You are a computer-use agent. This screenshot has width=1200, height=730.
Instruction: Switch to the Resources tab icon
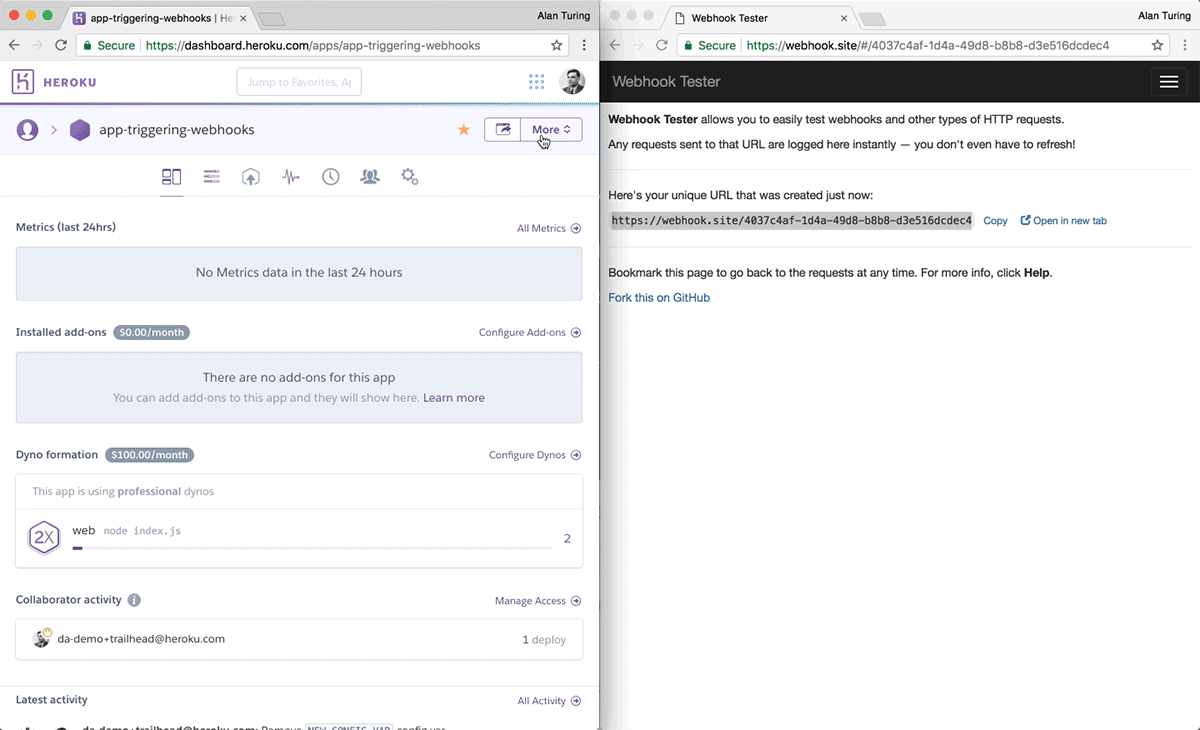(211, 177)
